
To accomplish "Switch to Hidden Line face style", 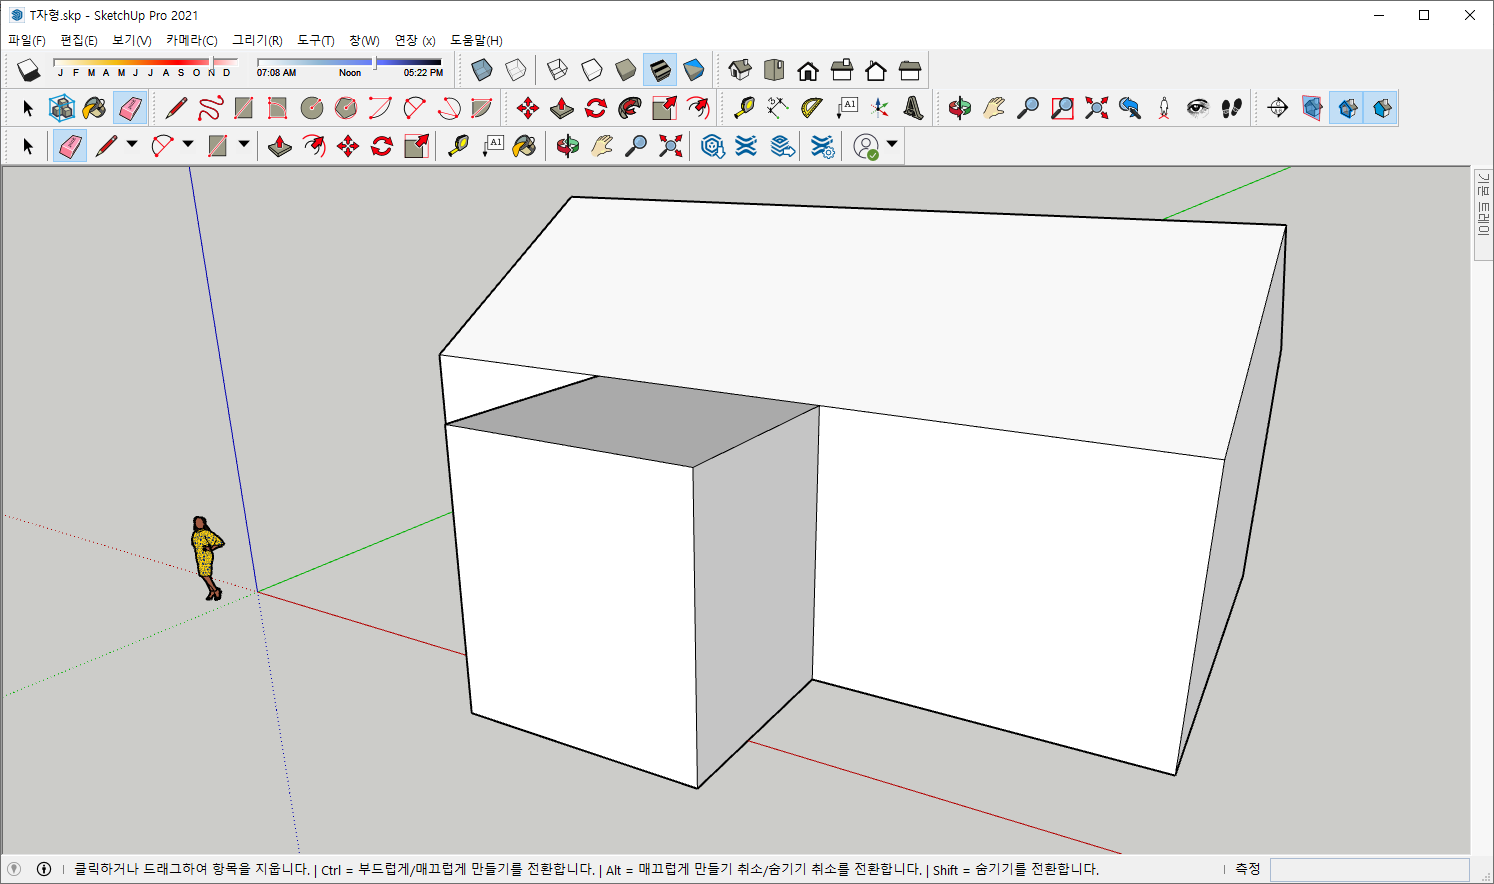I will click(x=592, y=70).
